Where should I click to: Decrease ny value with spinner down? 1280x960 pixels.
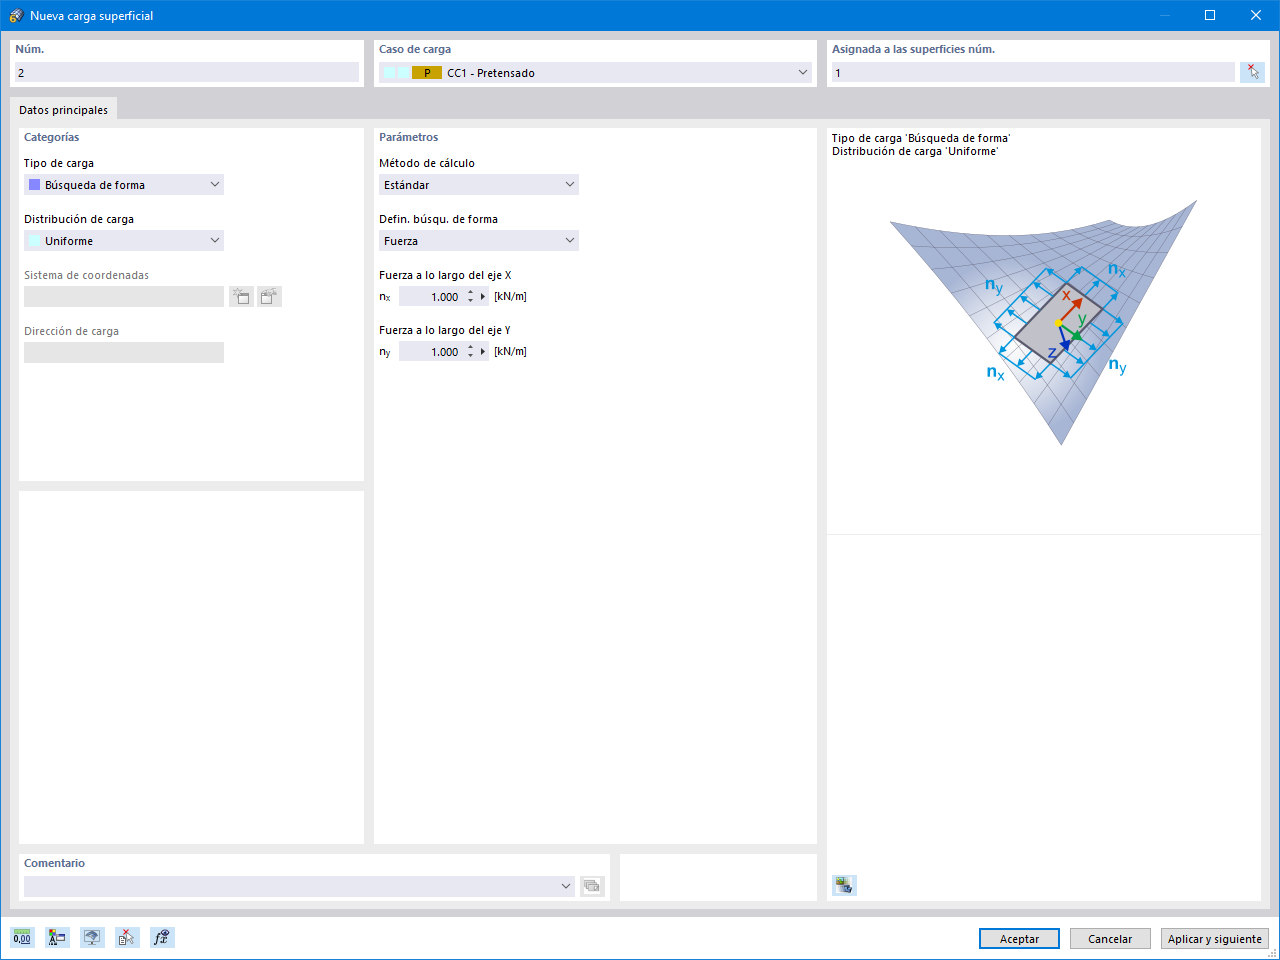tap(470, 356)
